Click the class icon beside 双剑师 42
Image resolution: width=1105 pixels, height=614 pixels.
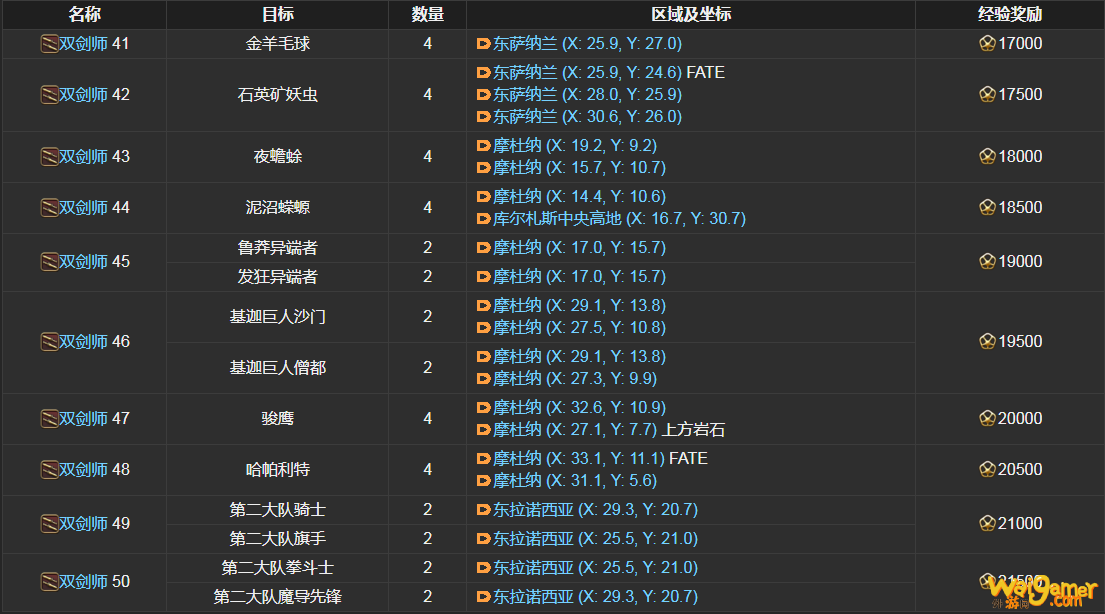[49, 94]
